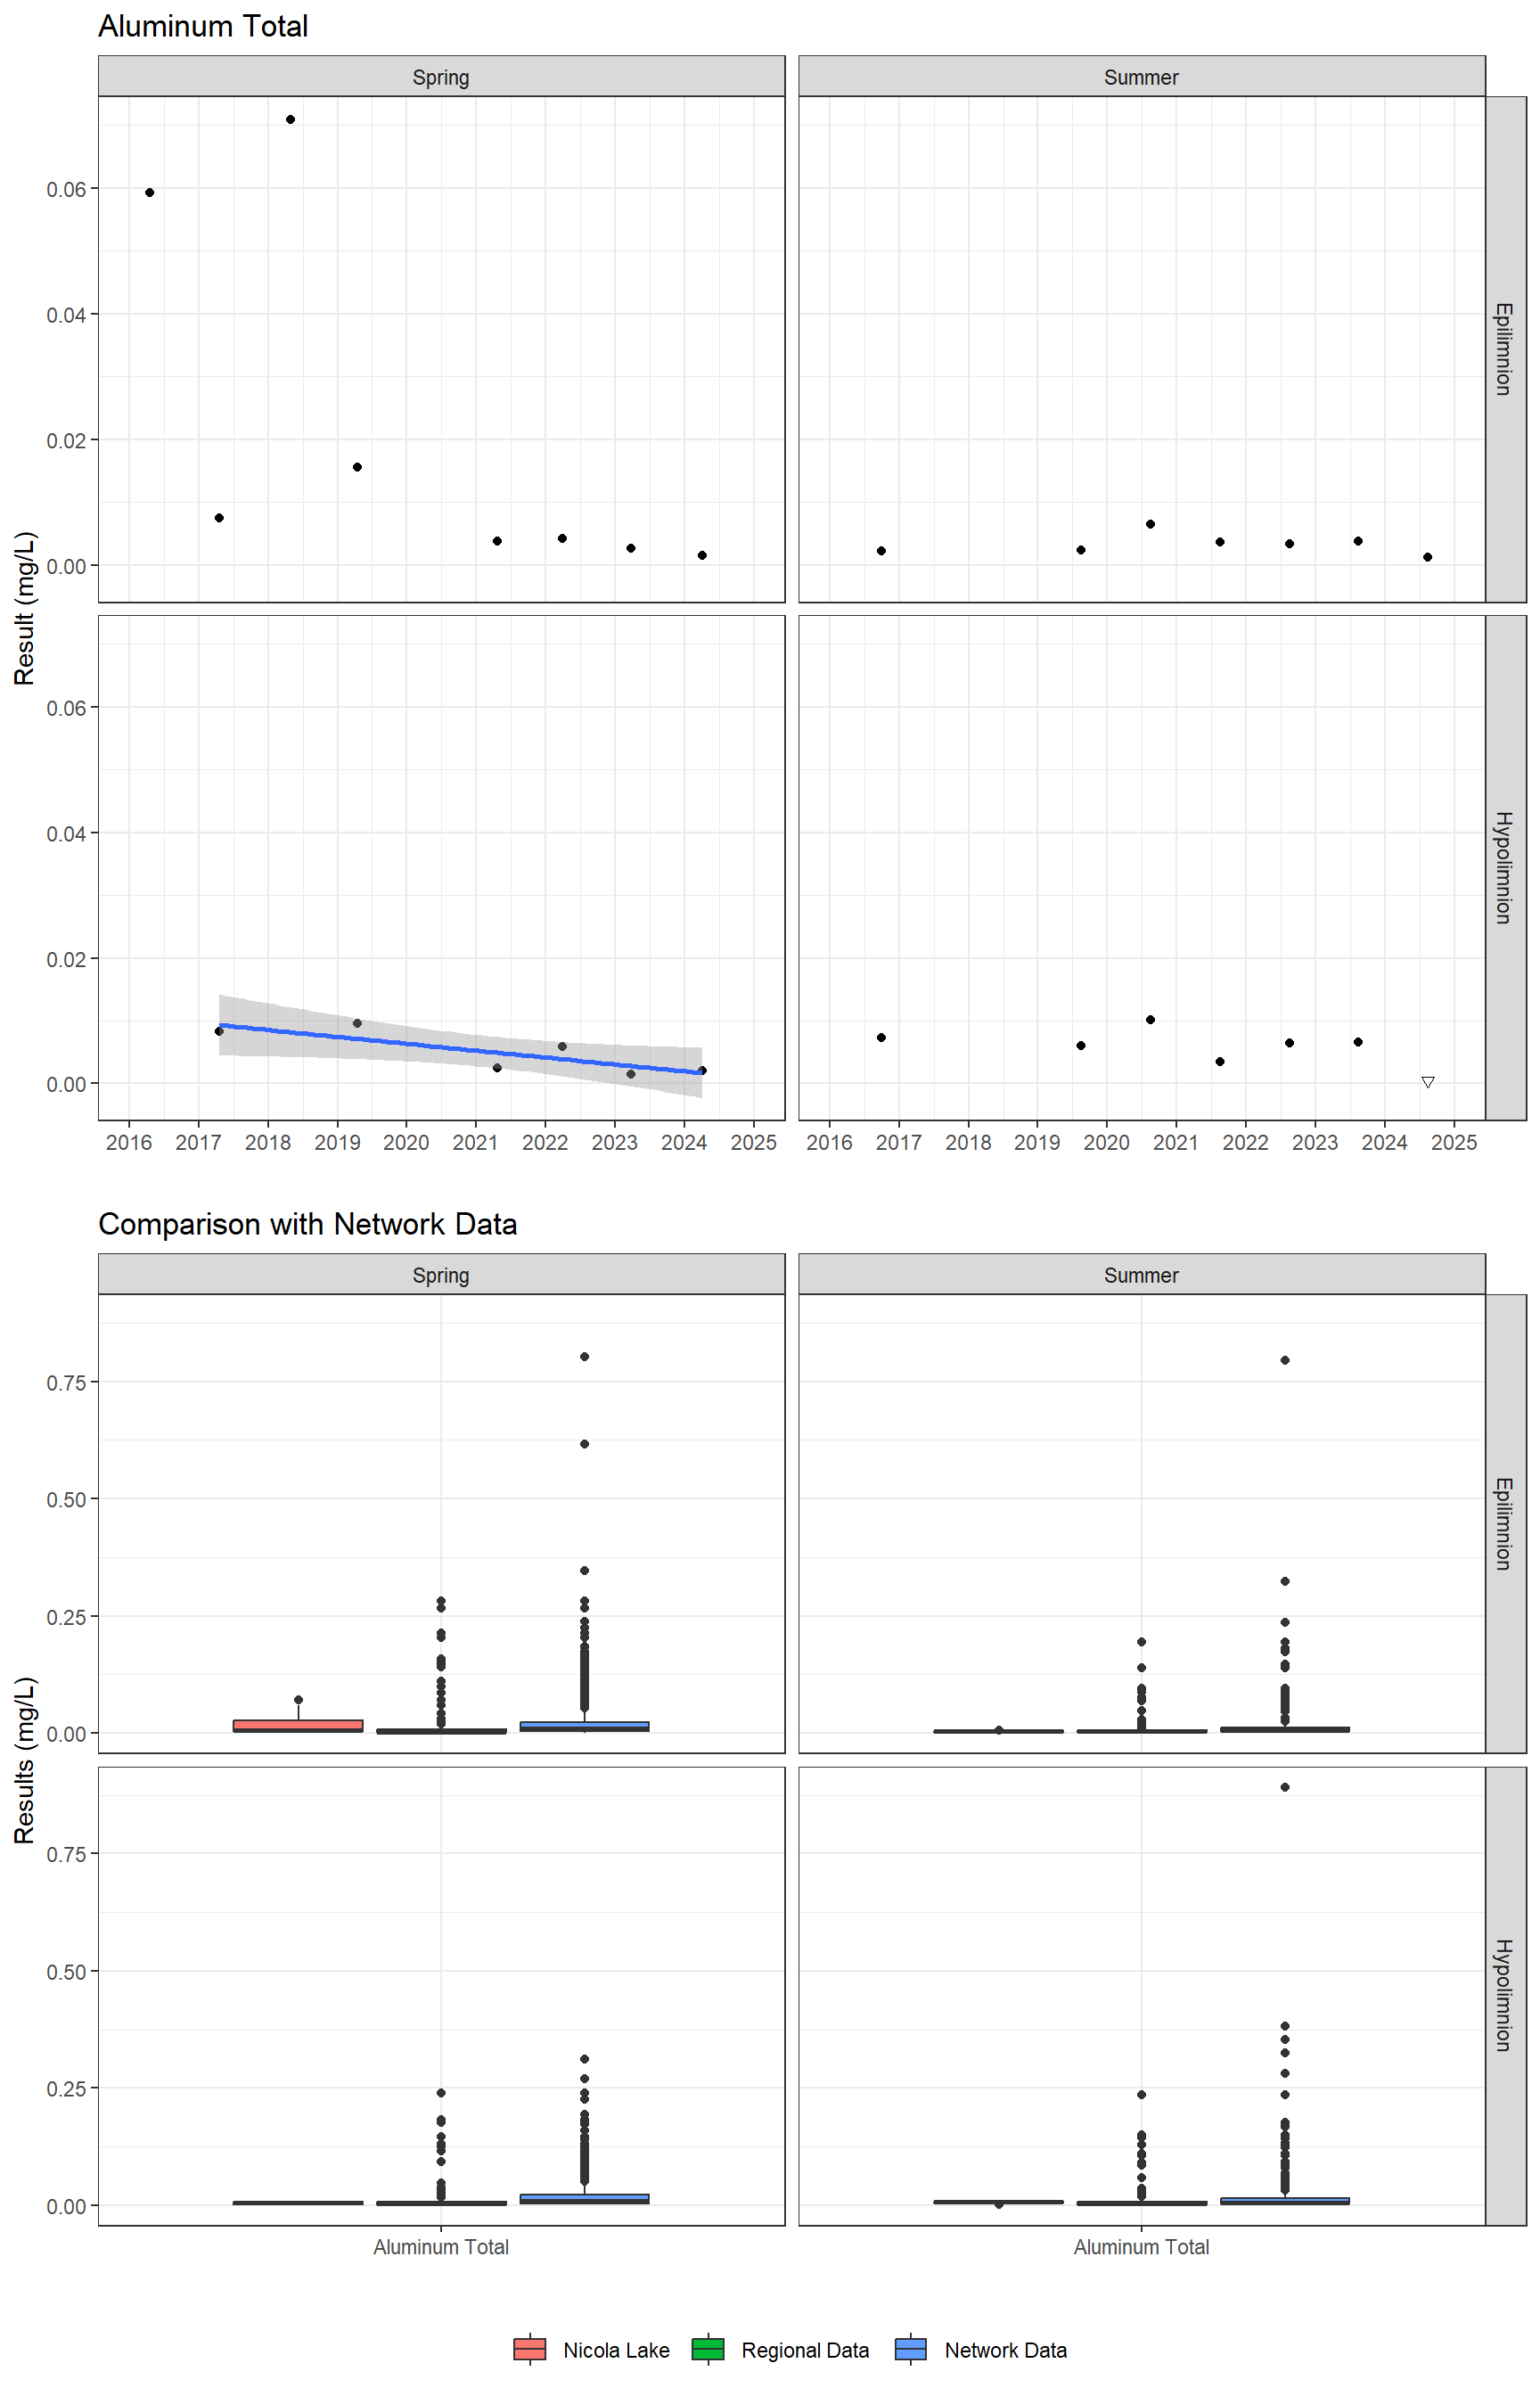Select the highest data point in Spring Epilimnion scatter

(290, 119)
